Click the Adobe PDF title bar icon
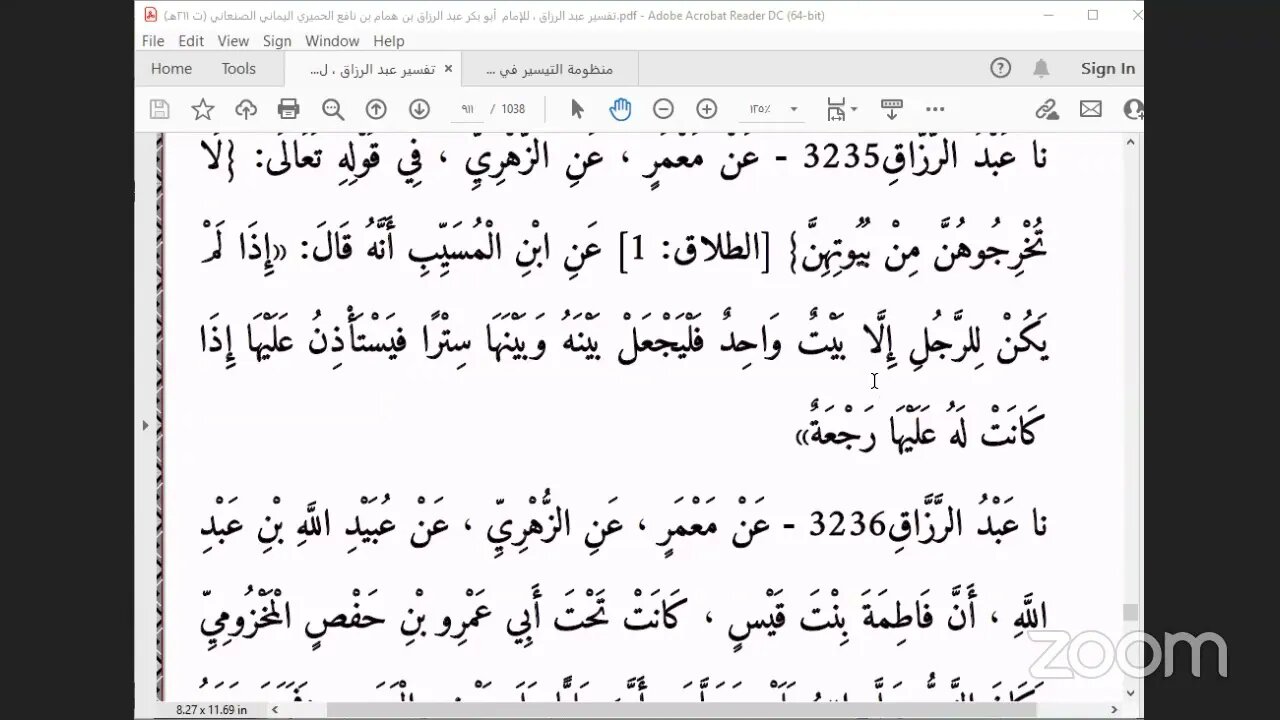The width and height of the screenshot is (1280, 720). (x=150, y=15)
